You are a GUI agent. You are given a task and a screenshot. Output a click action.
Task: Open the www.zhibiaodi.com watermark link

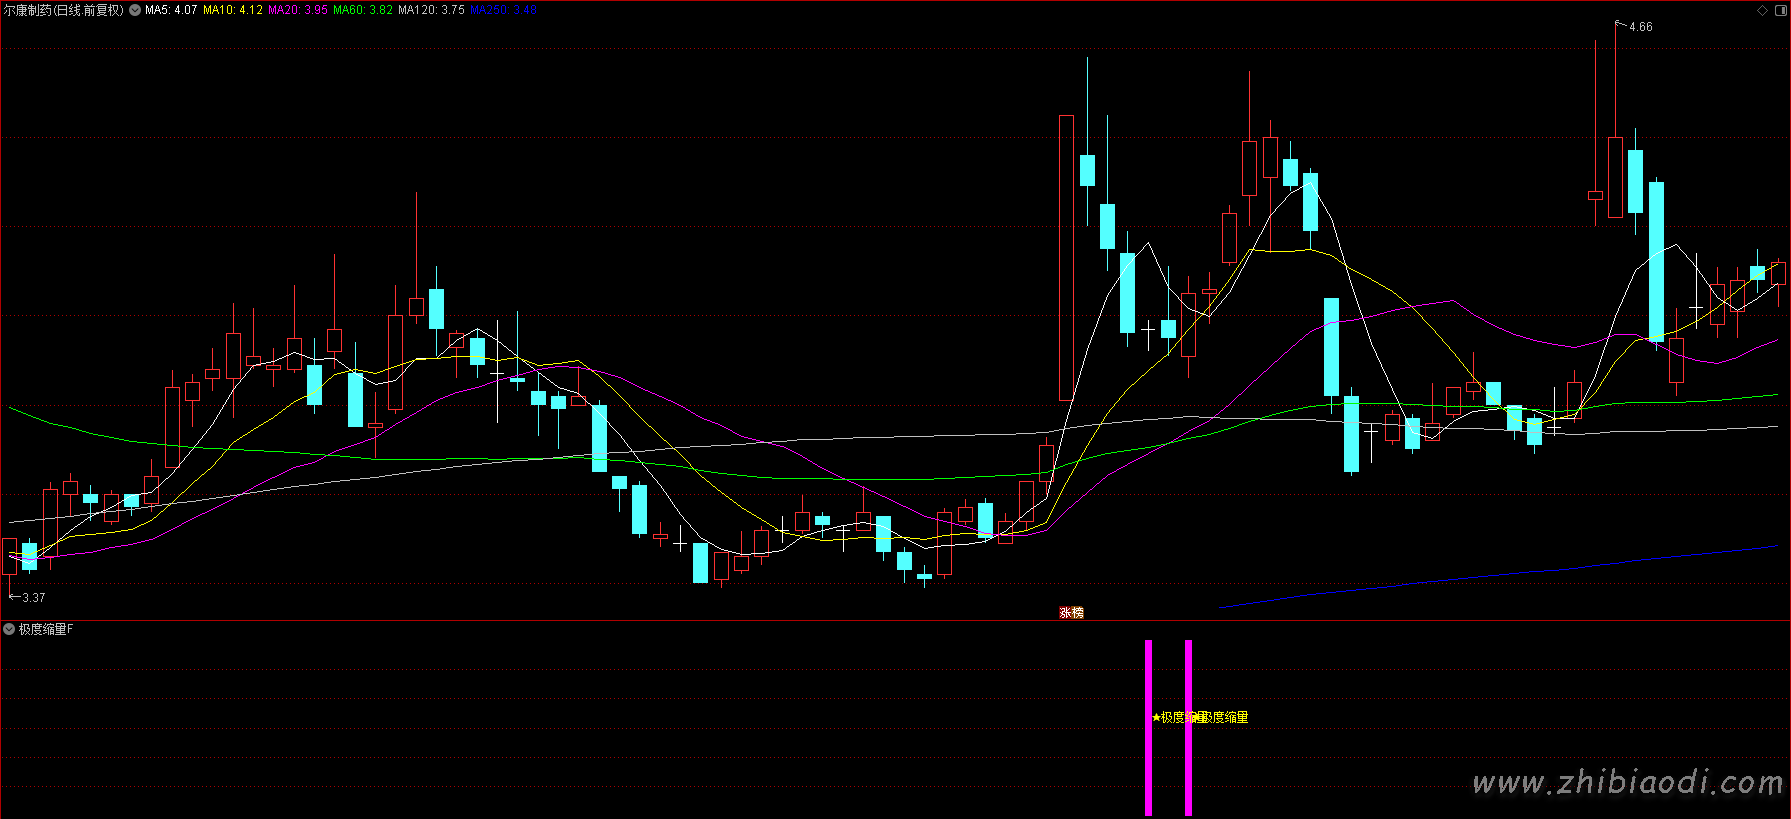(1627, 783)
